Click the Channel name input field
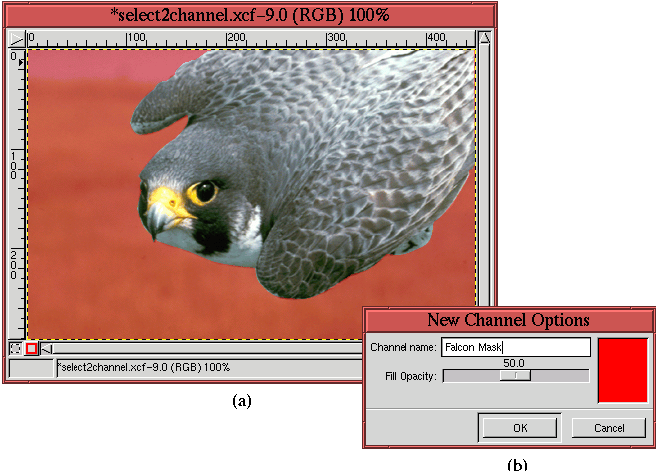The image size is (656, 471). point(515,347)
